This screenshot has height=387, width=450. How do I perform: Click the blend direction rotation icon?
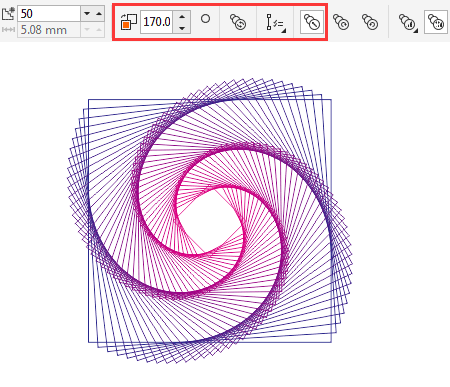(x=129, y=22)
